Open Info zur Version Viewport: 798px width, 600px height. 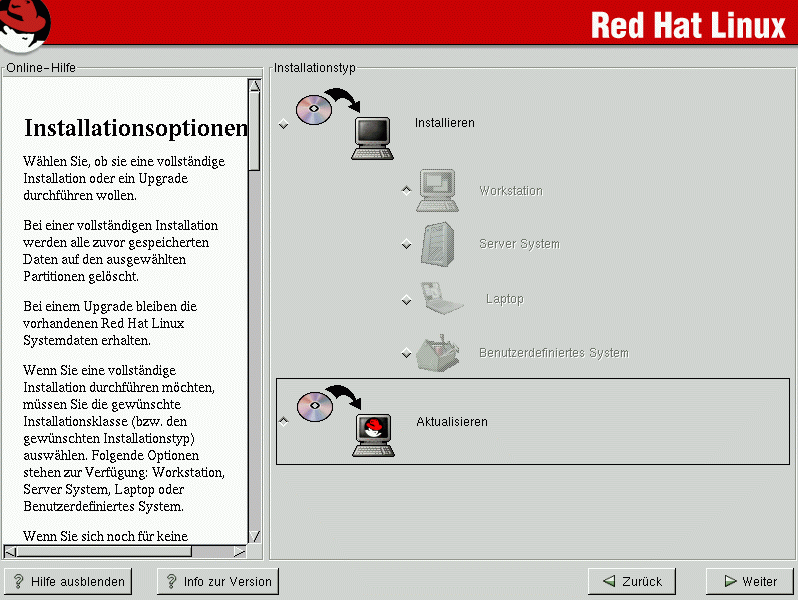click(217, 581)
